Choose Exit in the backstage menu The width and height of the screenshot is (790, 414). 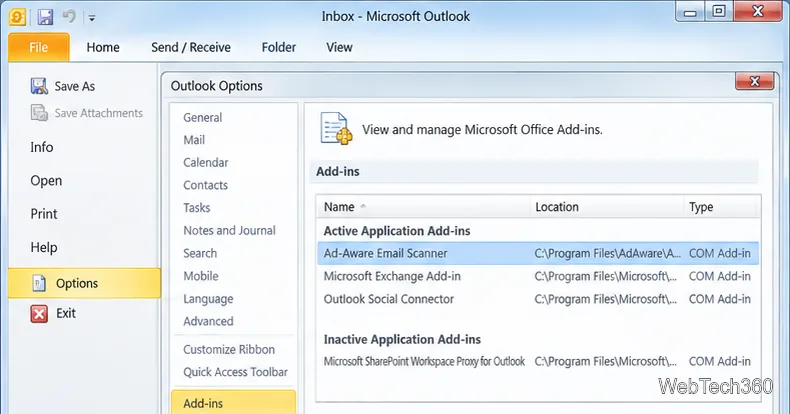65,313
